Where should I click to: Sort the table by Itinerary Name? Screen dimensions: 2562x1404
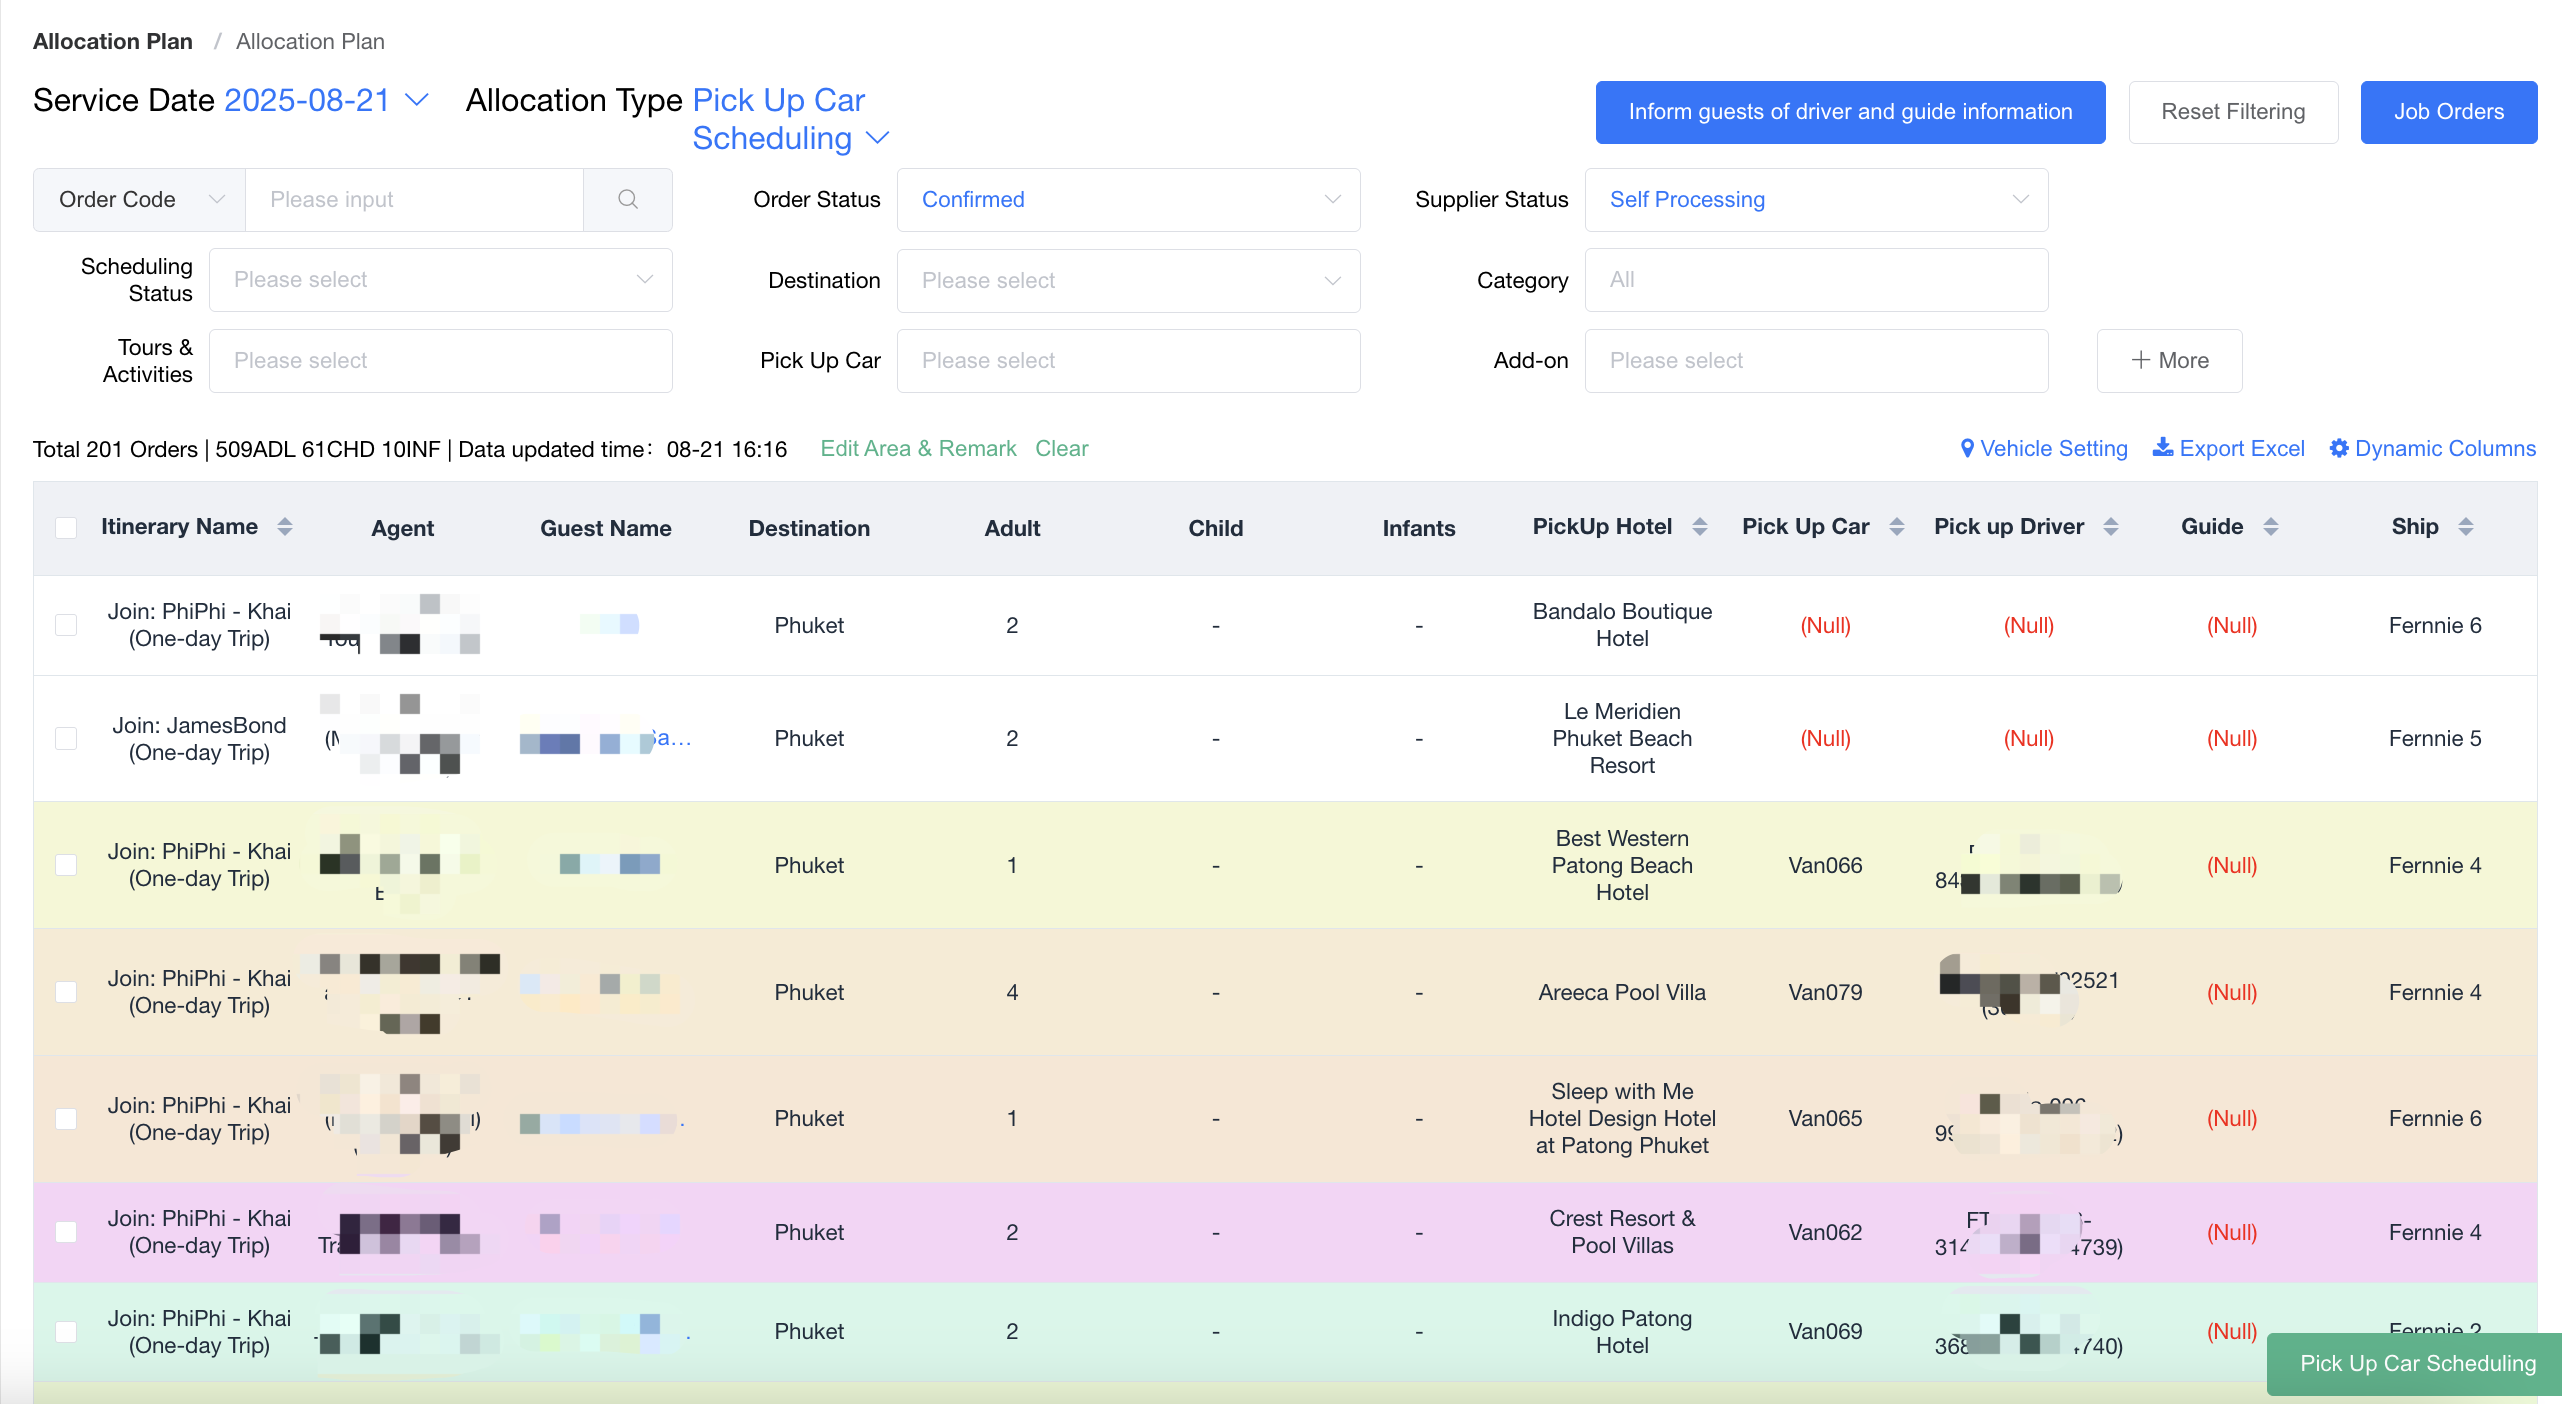coord(284,527)
